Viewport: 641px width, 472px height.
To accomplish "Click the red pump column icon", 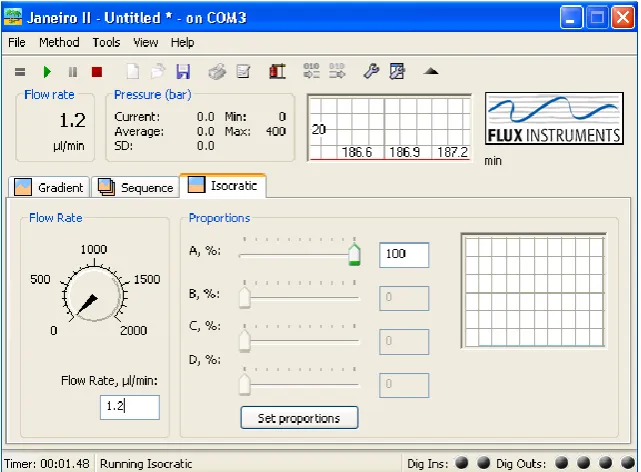I will 278,72.
